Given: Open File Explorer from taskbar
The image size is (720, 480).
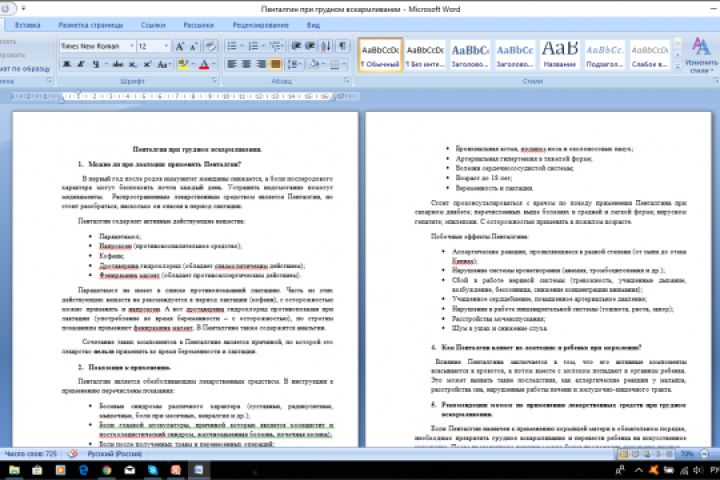Looking at the screenshot, I should click(x=14, y=470).
